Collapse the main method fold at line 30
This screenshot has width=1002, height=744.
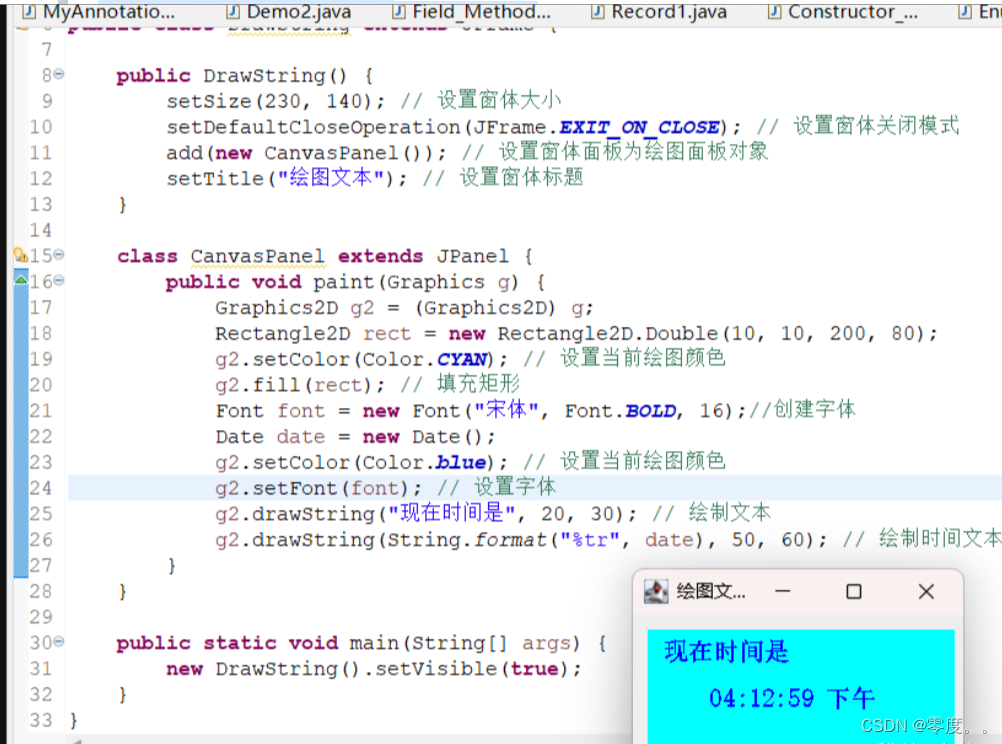tap(57, 642)
